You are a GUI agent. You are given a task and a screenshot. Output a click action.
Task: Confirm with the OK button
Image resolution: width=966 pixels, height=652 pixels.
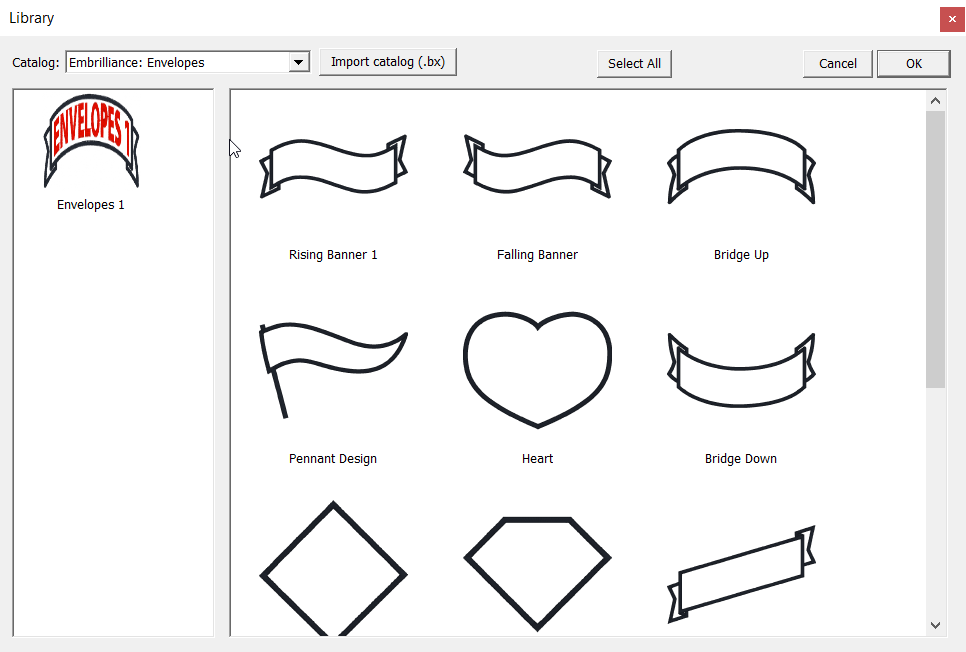(x=913, y=63)
